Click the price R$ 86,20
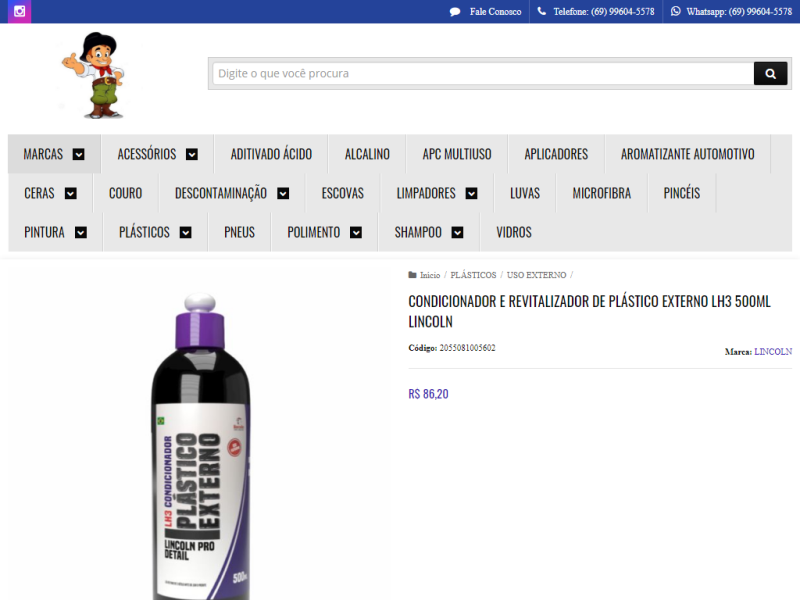This screenshot has height=600, width=800. [x=429, y=394]
